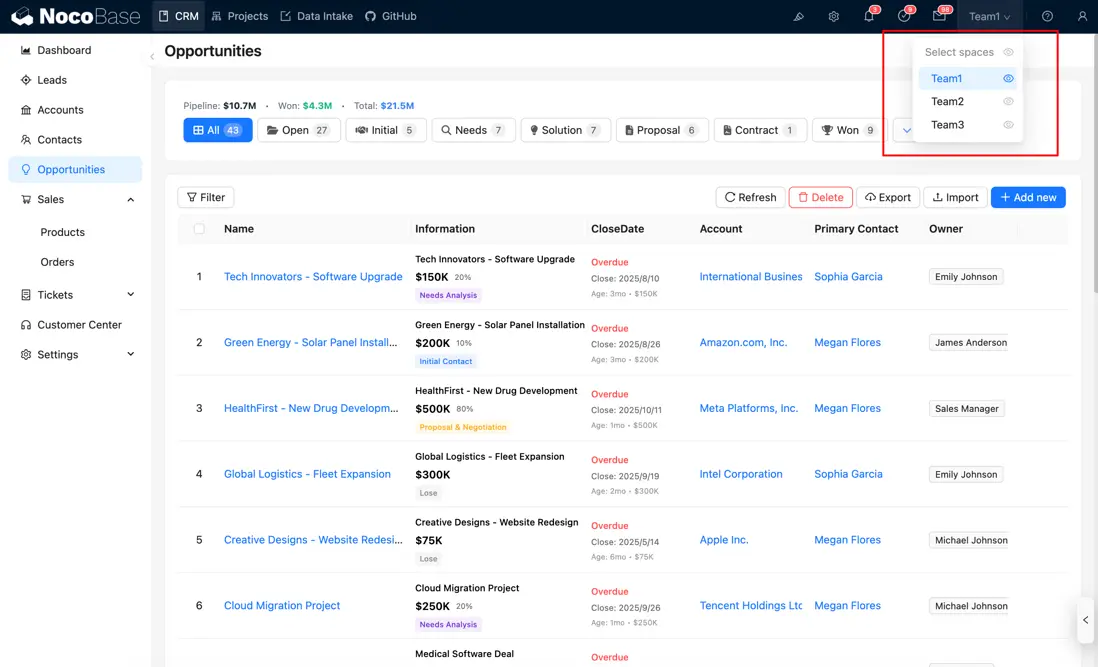
Task: Click the notification bell icon
Action: click(x=868, y=16)
